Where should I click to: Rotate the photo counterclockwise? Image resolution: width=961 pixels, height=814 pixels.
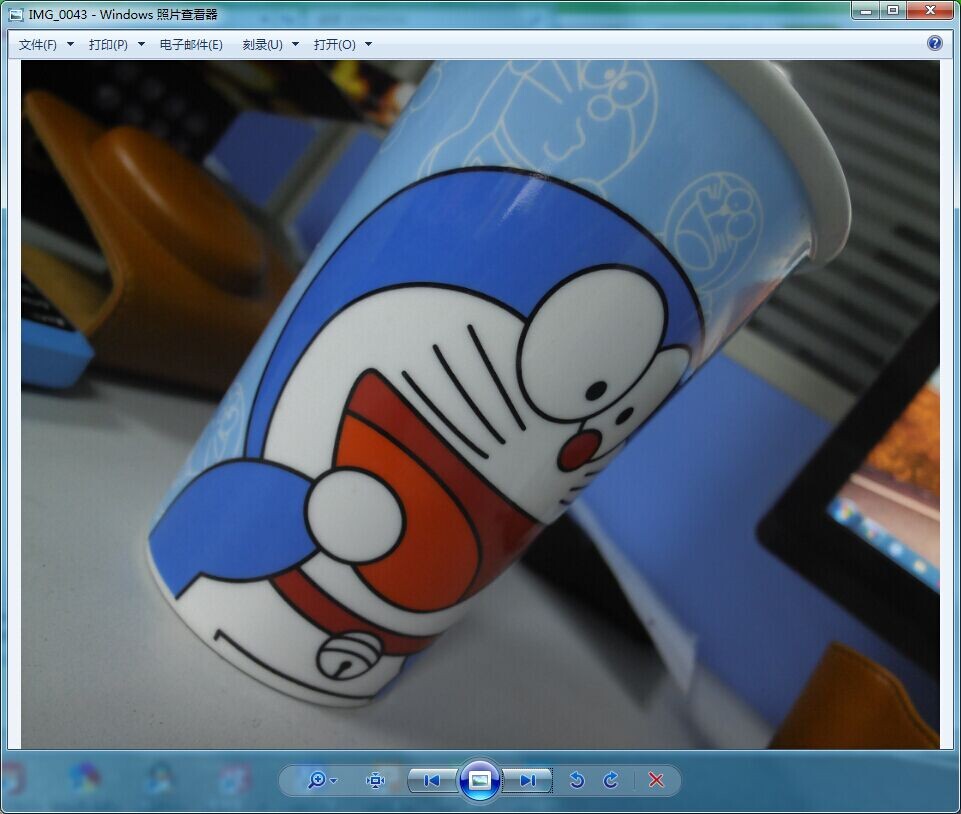point(577,780)
